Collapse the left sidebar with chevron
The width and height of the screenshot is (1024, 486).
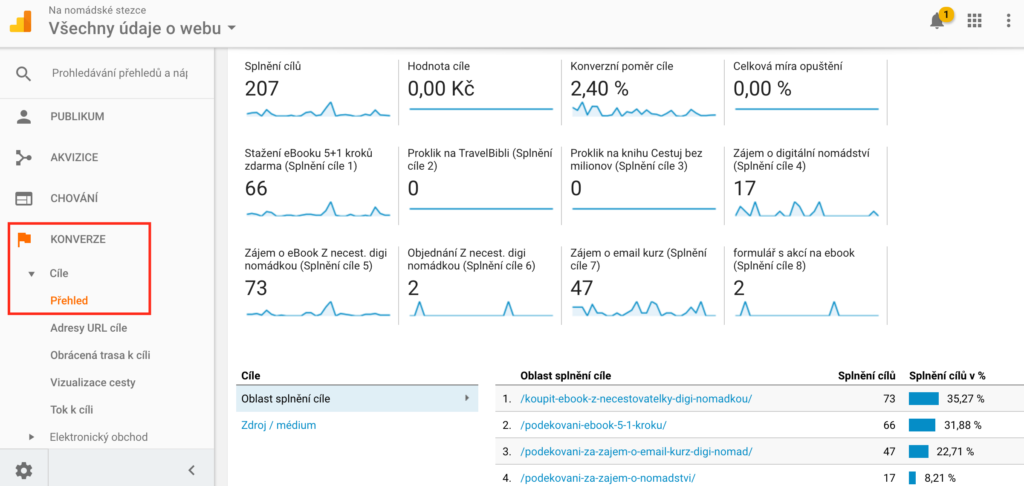(x=191, y=470)
